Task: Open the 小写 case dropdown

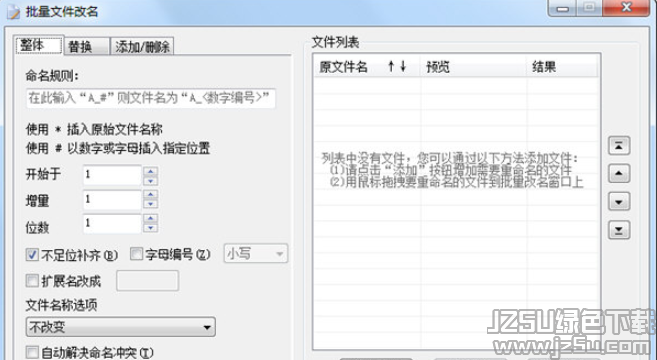Action: pos(256,254)
